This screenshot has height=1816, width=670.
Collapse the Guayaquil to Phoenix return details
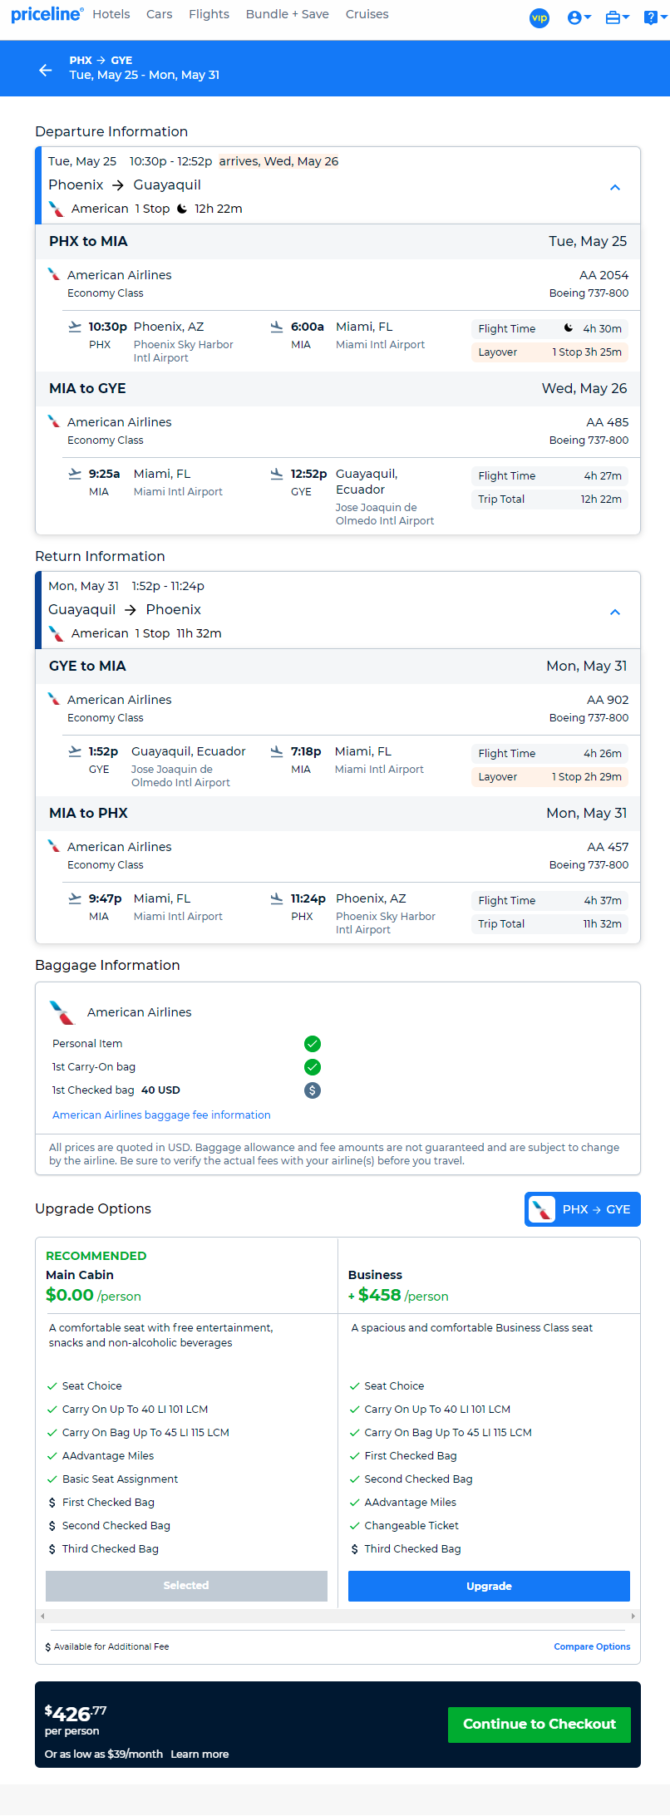[615, 612]
